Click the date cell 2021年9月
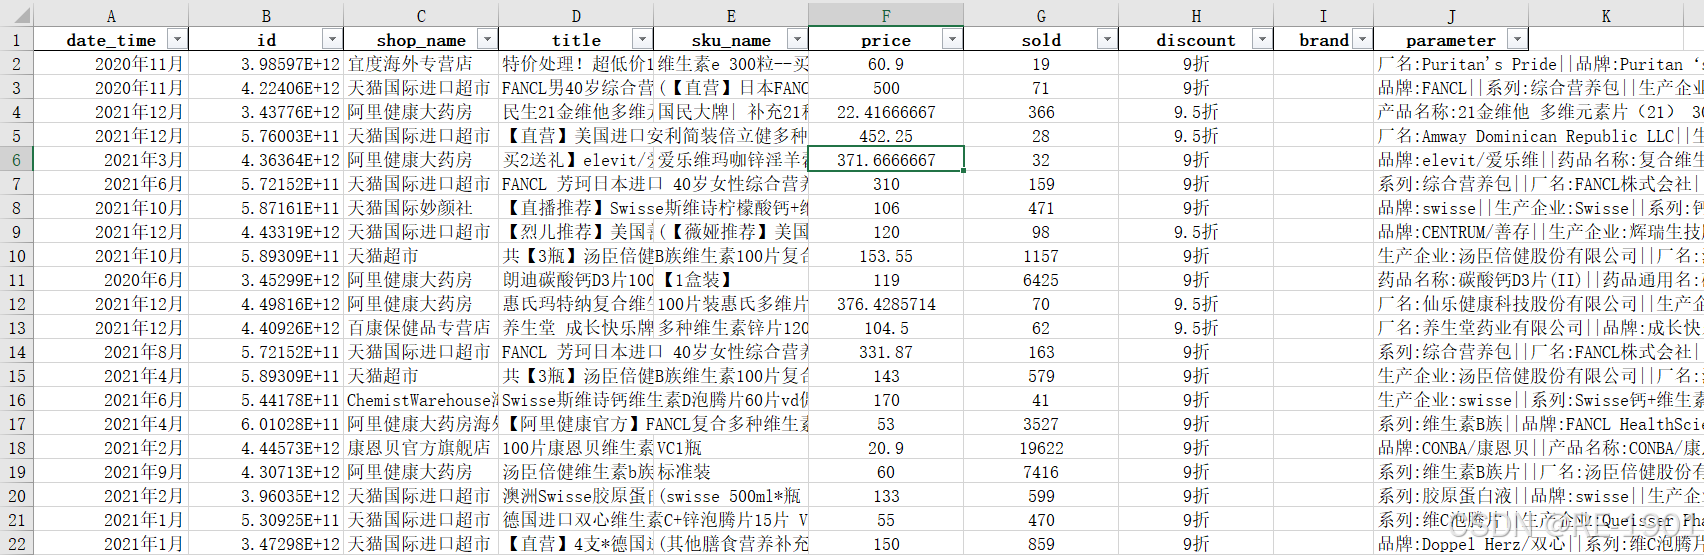 coord(111,472)
